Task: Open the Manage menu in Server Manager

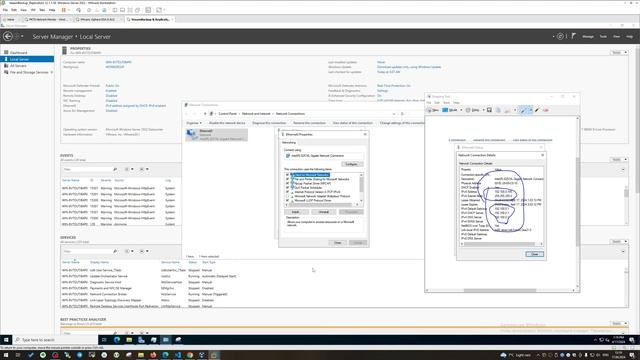Action: (588, 36)
